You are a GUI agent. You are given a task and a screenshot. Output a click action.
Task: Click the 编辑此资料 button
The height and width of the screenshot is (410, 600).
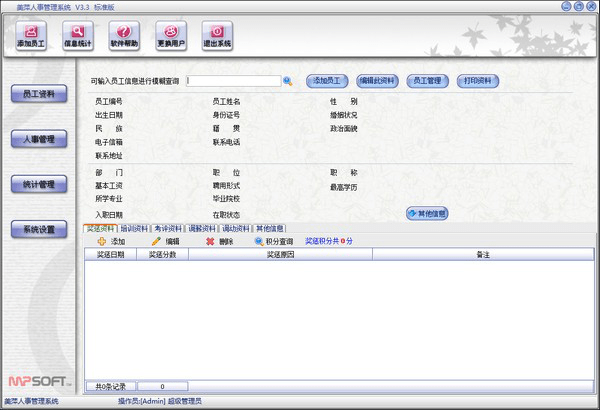[x=377, y=81]
